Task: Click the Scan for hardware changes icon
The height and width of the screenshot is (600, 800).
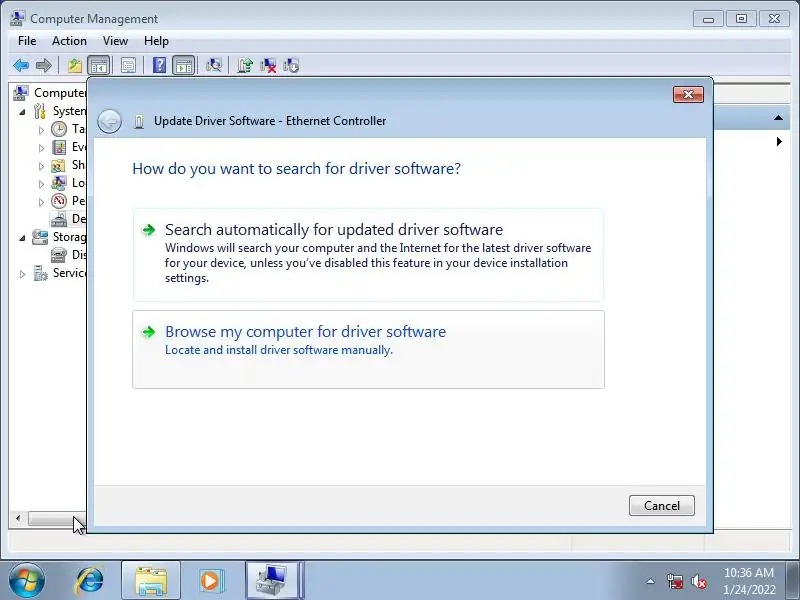Action: point(214,65)
